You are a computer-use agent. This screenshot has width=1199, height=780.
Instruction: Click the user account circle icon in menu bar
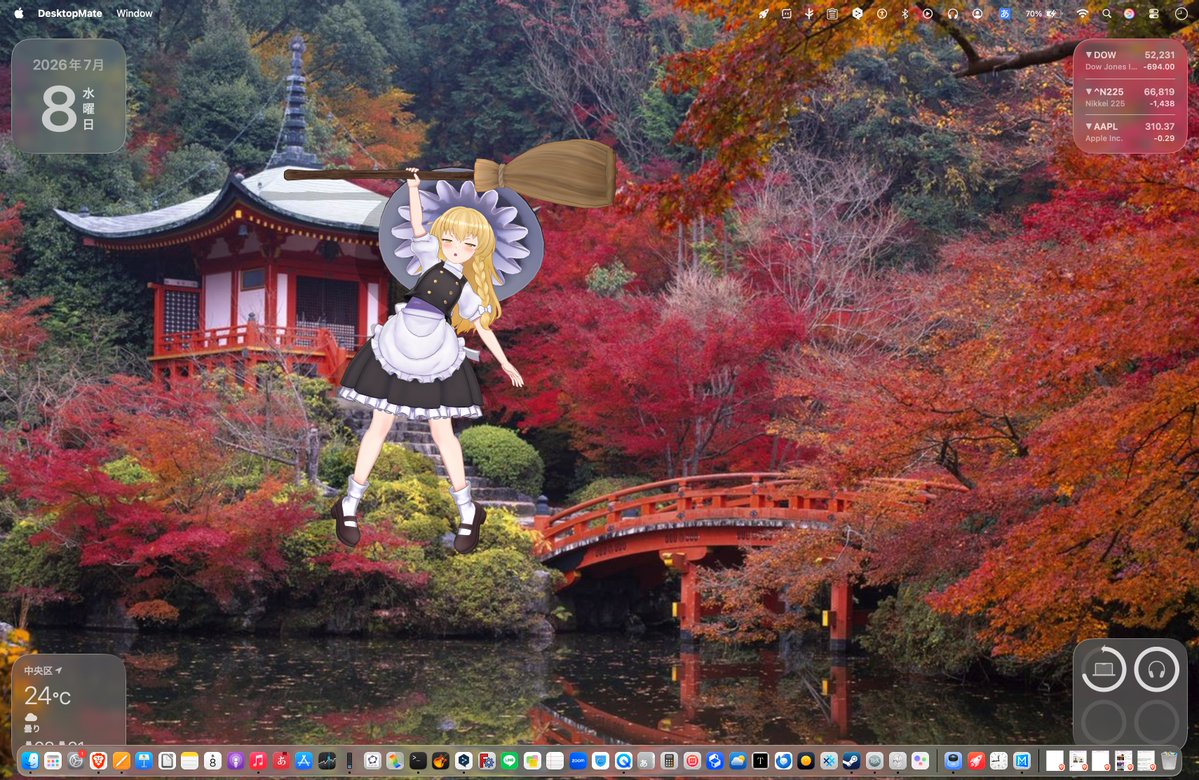[977, 14]
